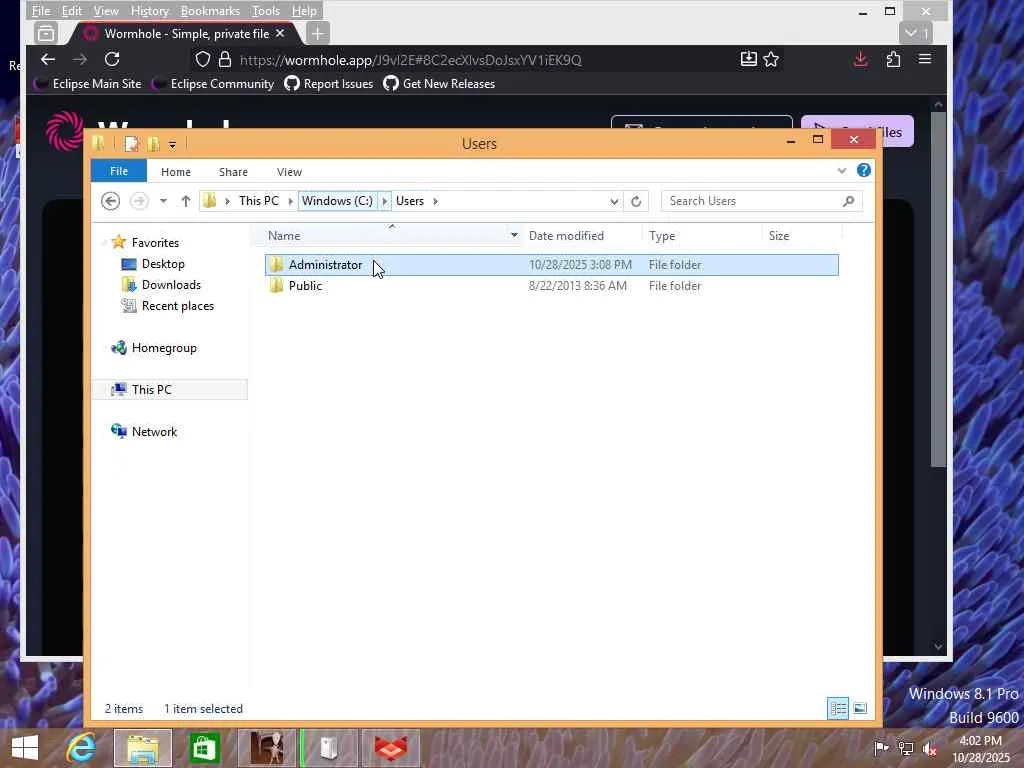
Task: Open the Start menu Windows logo
Action: [x=25, y=748]
